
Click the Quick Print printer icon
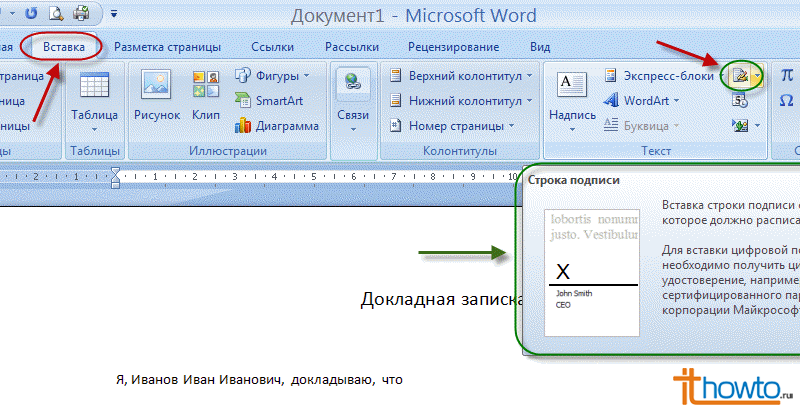pos(82,13)
